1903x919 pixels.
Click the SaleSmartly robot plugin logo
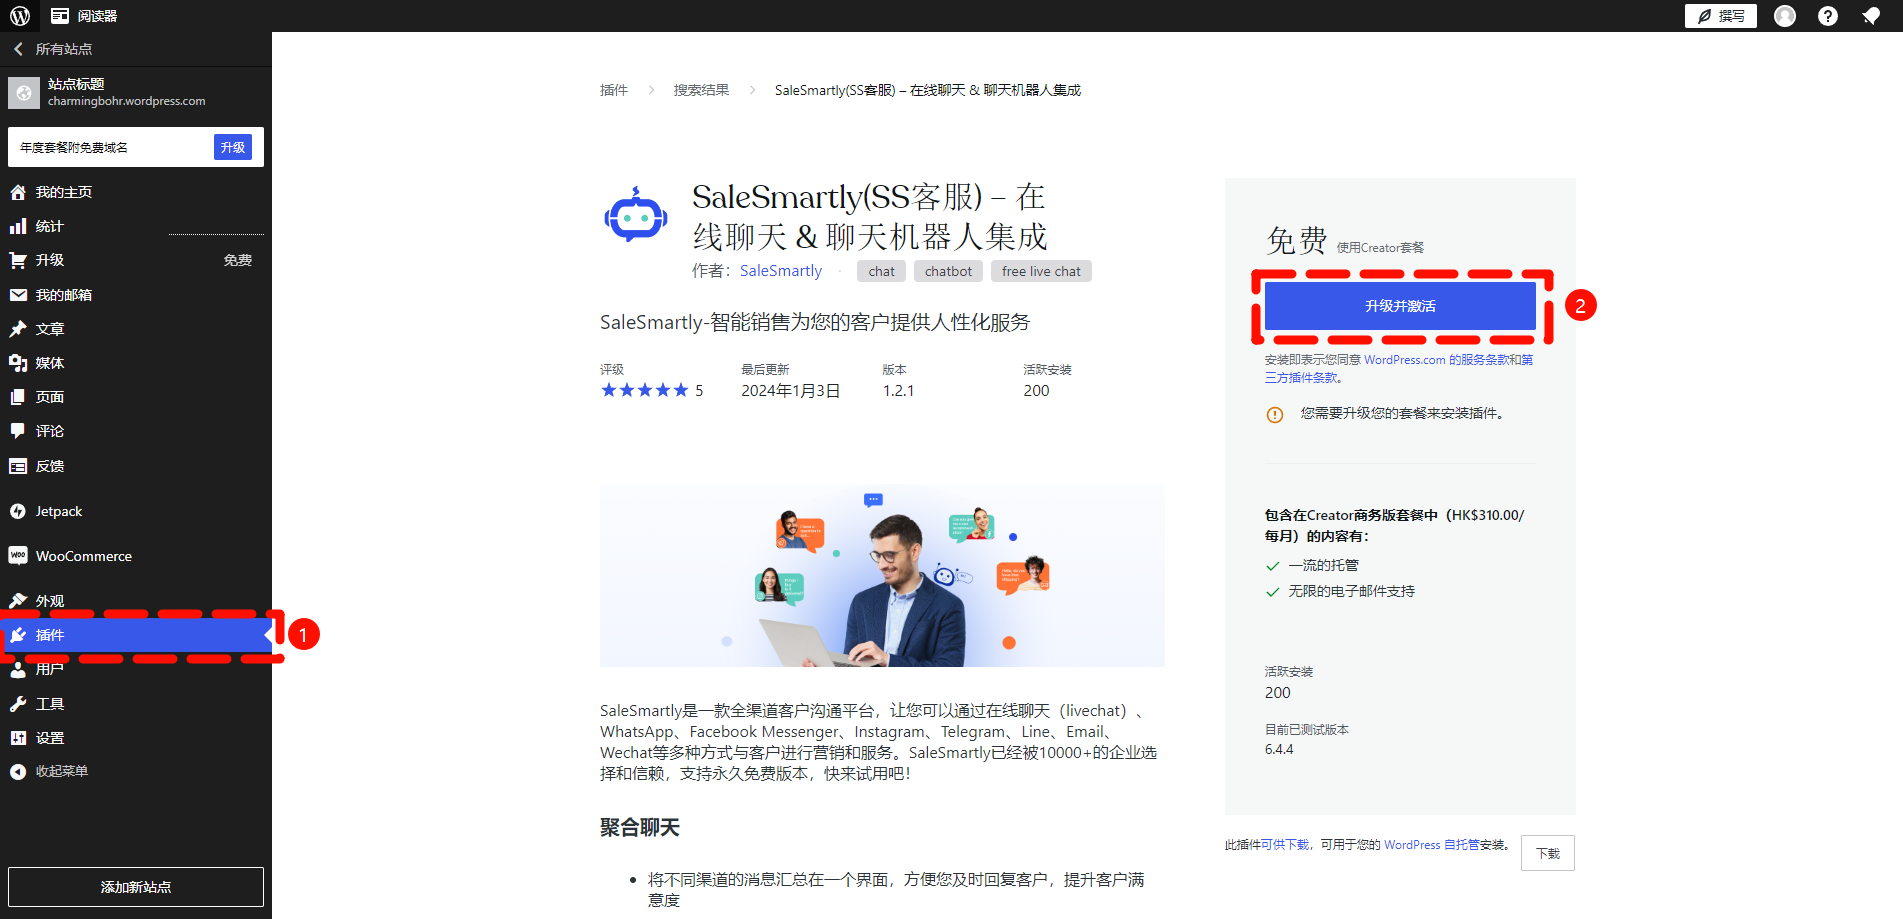pyautogui.click(x=635, y=215)
